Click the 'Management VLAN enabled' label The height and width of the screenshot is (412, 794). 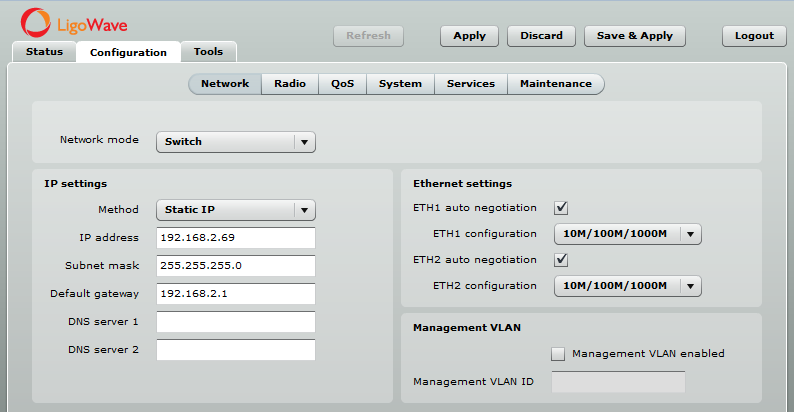tap(648, 354)
